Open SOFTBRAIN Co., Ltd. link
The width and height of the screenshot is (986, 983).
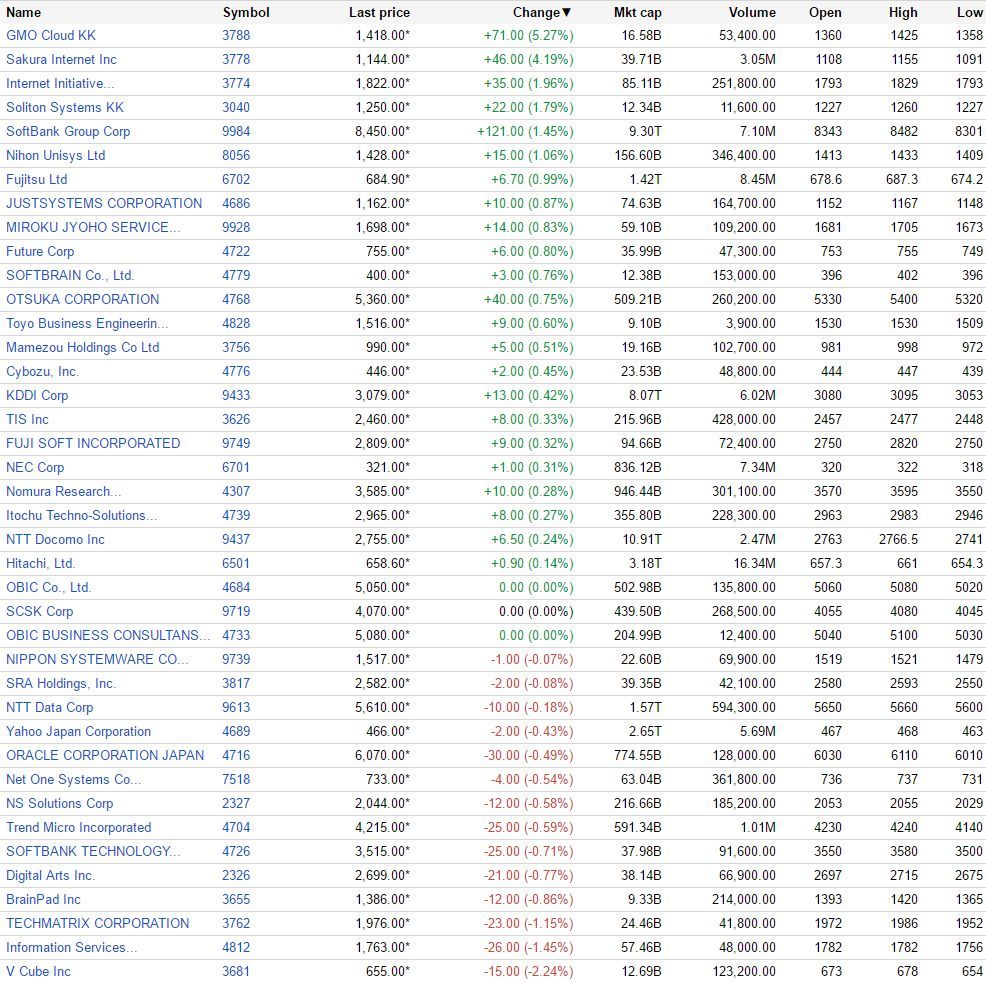[70, 275]
